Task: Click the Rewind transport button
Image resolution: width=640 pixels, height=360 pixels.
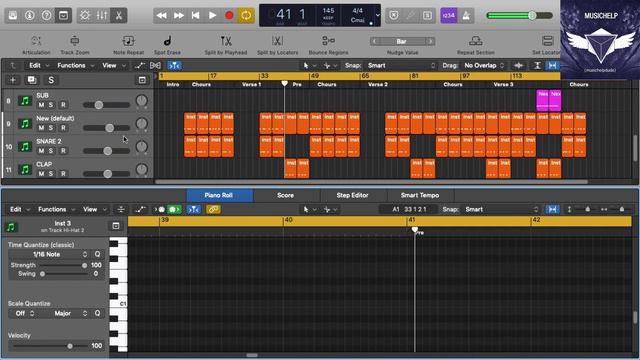Action: click(x=162, y=16)
